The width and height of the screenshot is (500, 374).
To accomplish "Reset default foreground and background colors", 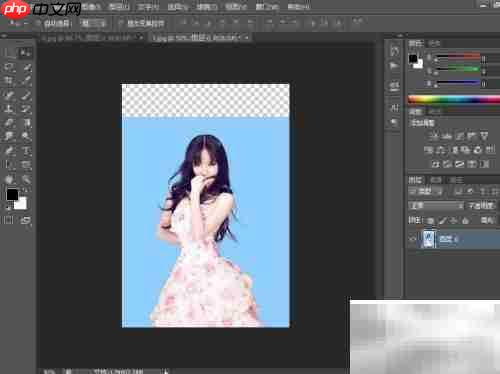I will coord(8,208).
